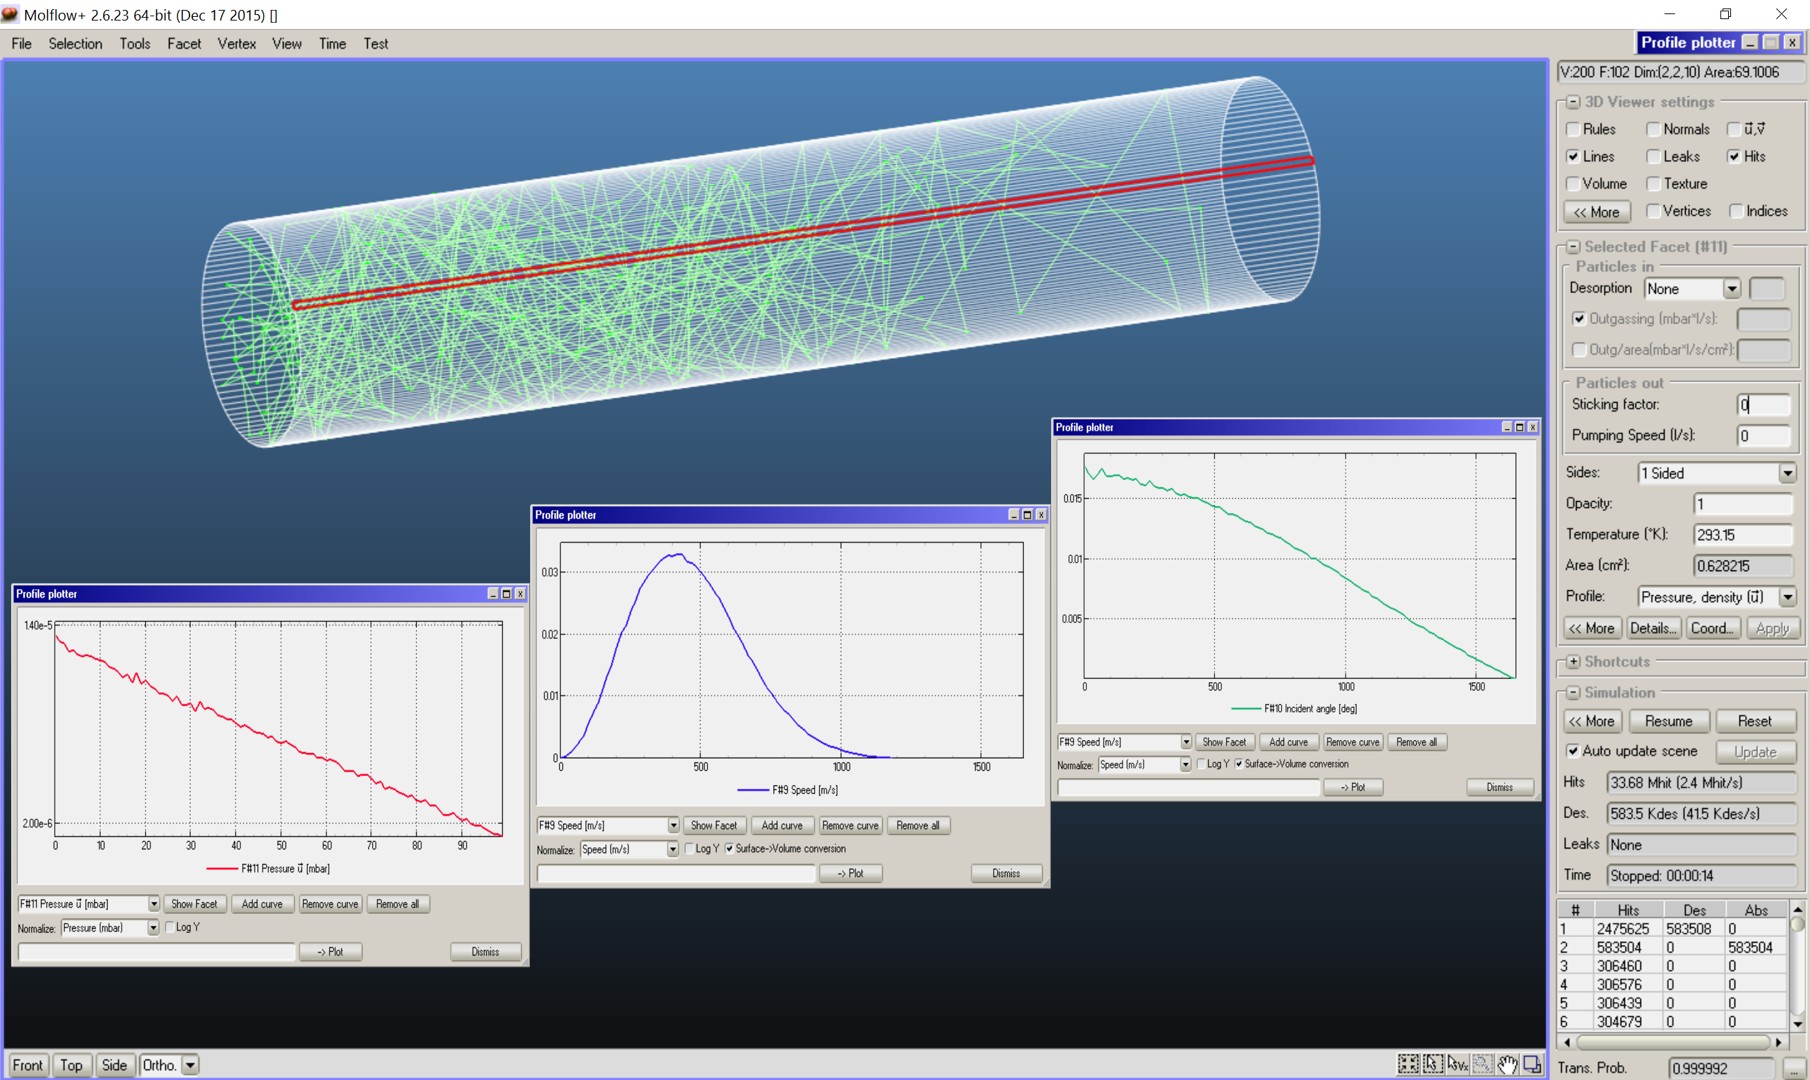Select the vertex selection (SVx) cursor icon
The height and width of the screenshot is (1080, 1810).
tap(1457, 1064)
